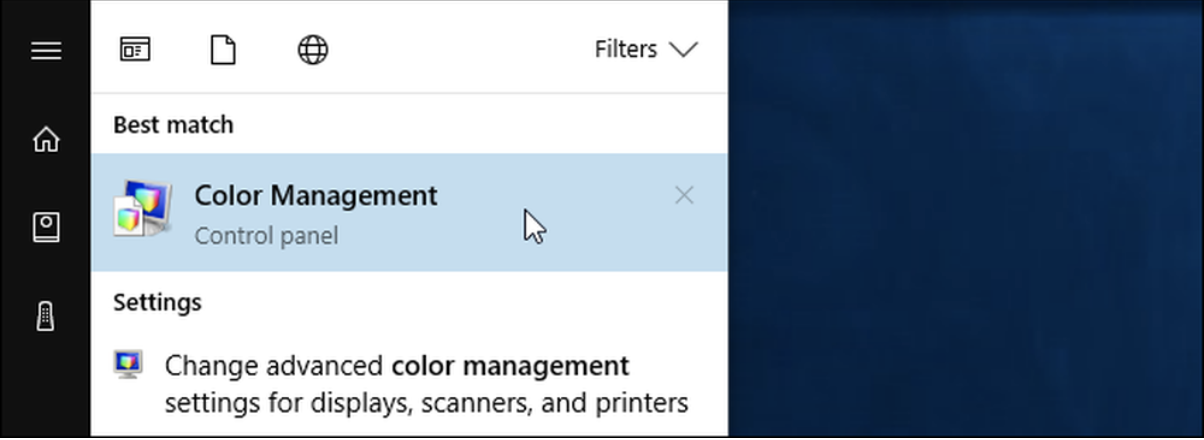Filter results by Apps icon
The height and width of the screenshot is (440, 1204).
pos(135,49)
